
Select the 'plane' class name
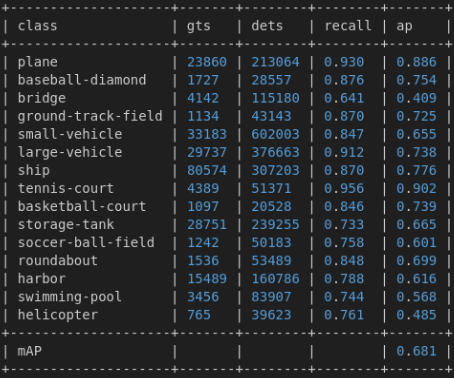(x=38, y=62)
